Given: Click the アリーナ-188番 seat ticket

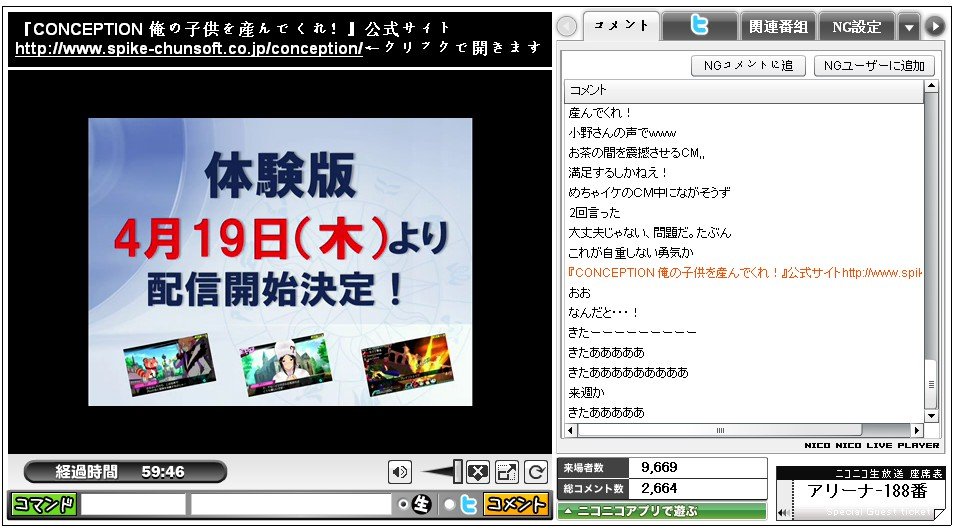Looking at the screenshot, I should tap(860, 493).
